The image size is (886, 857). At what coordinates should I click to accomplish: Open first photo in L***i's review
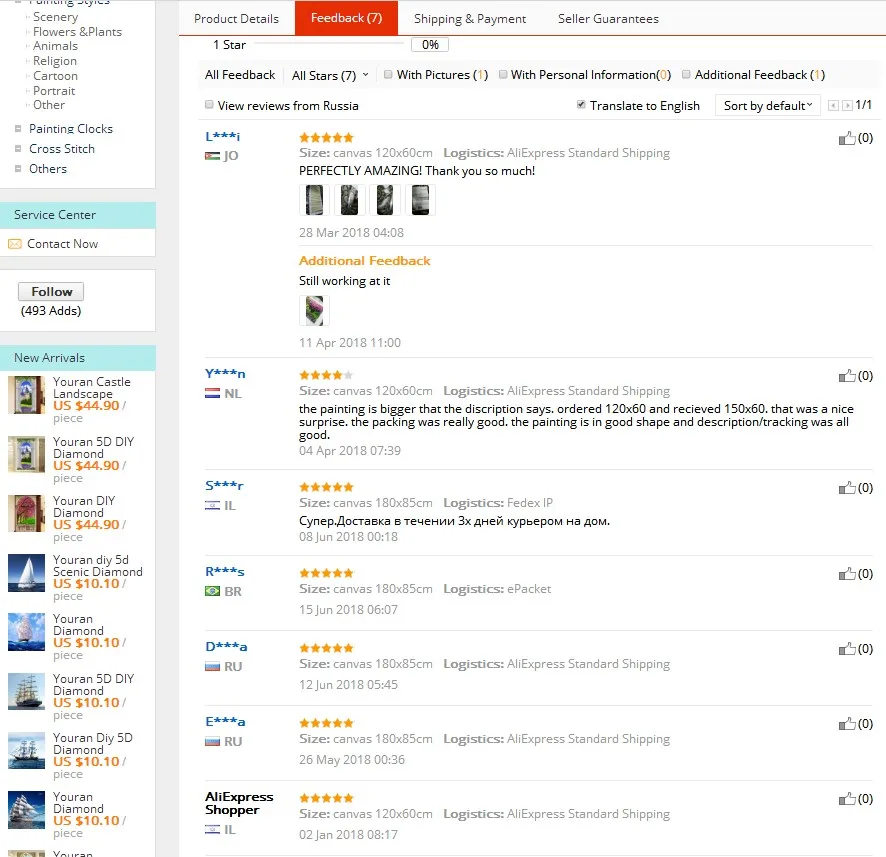(314, 200)
